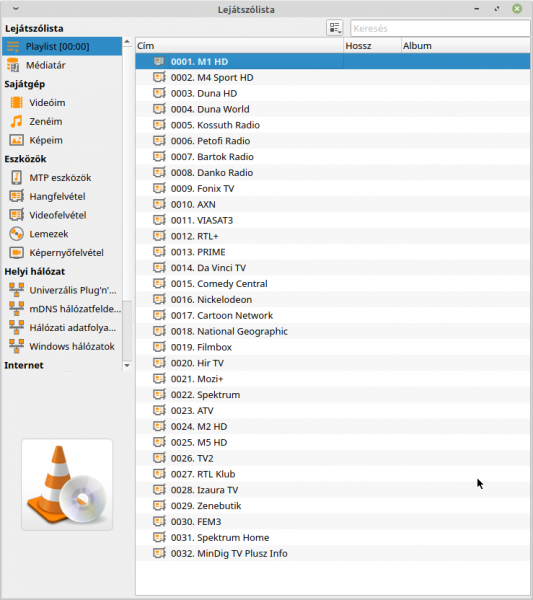Open MTP eszközök device icon
This screenshot has height=600, width=533.
[x=16, y=178]
